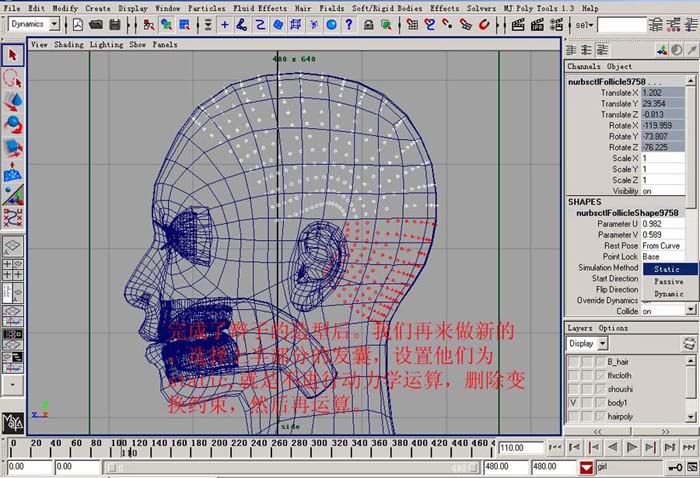The image size is (700, 478).
Task: Toggle visibility box of hairpoly layer
Action: pos(573,416)
